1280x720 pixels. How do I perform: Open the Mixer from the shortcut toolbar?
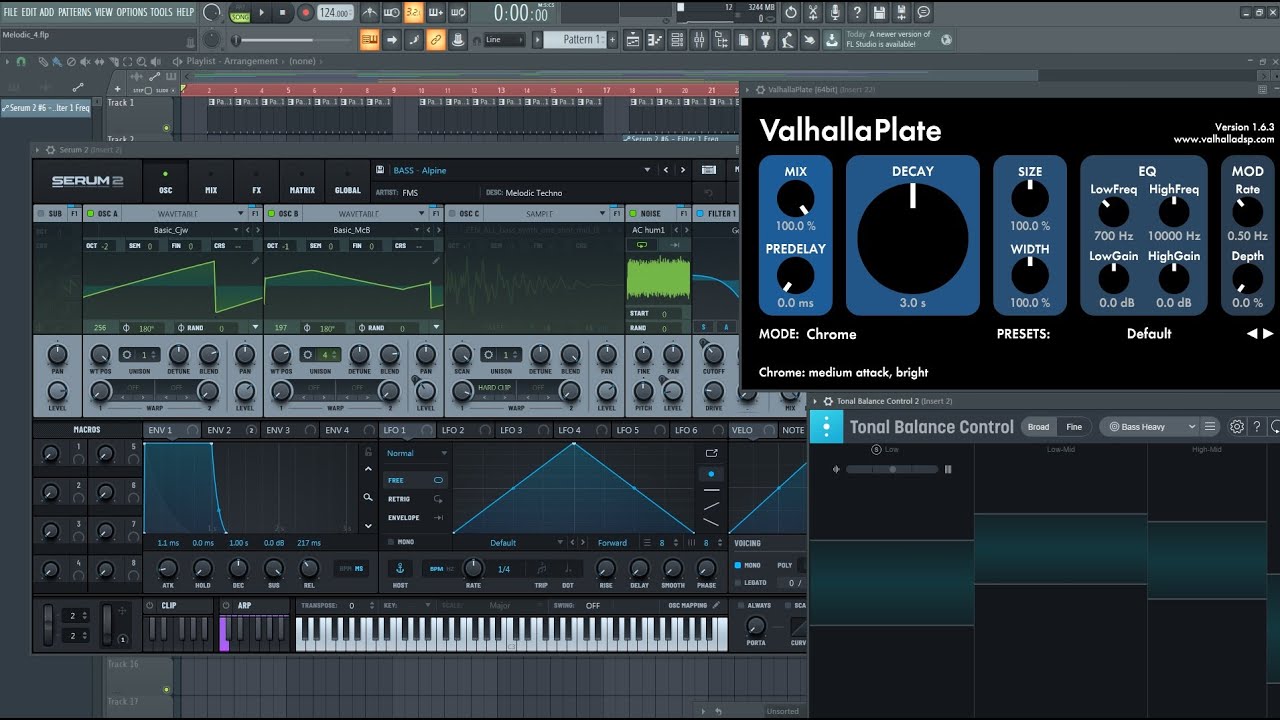(698, 39)
